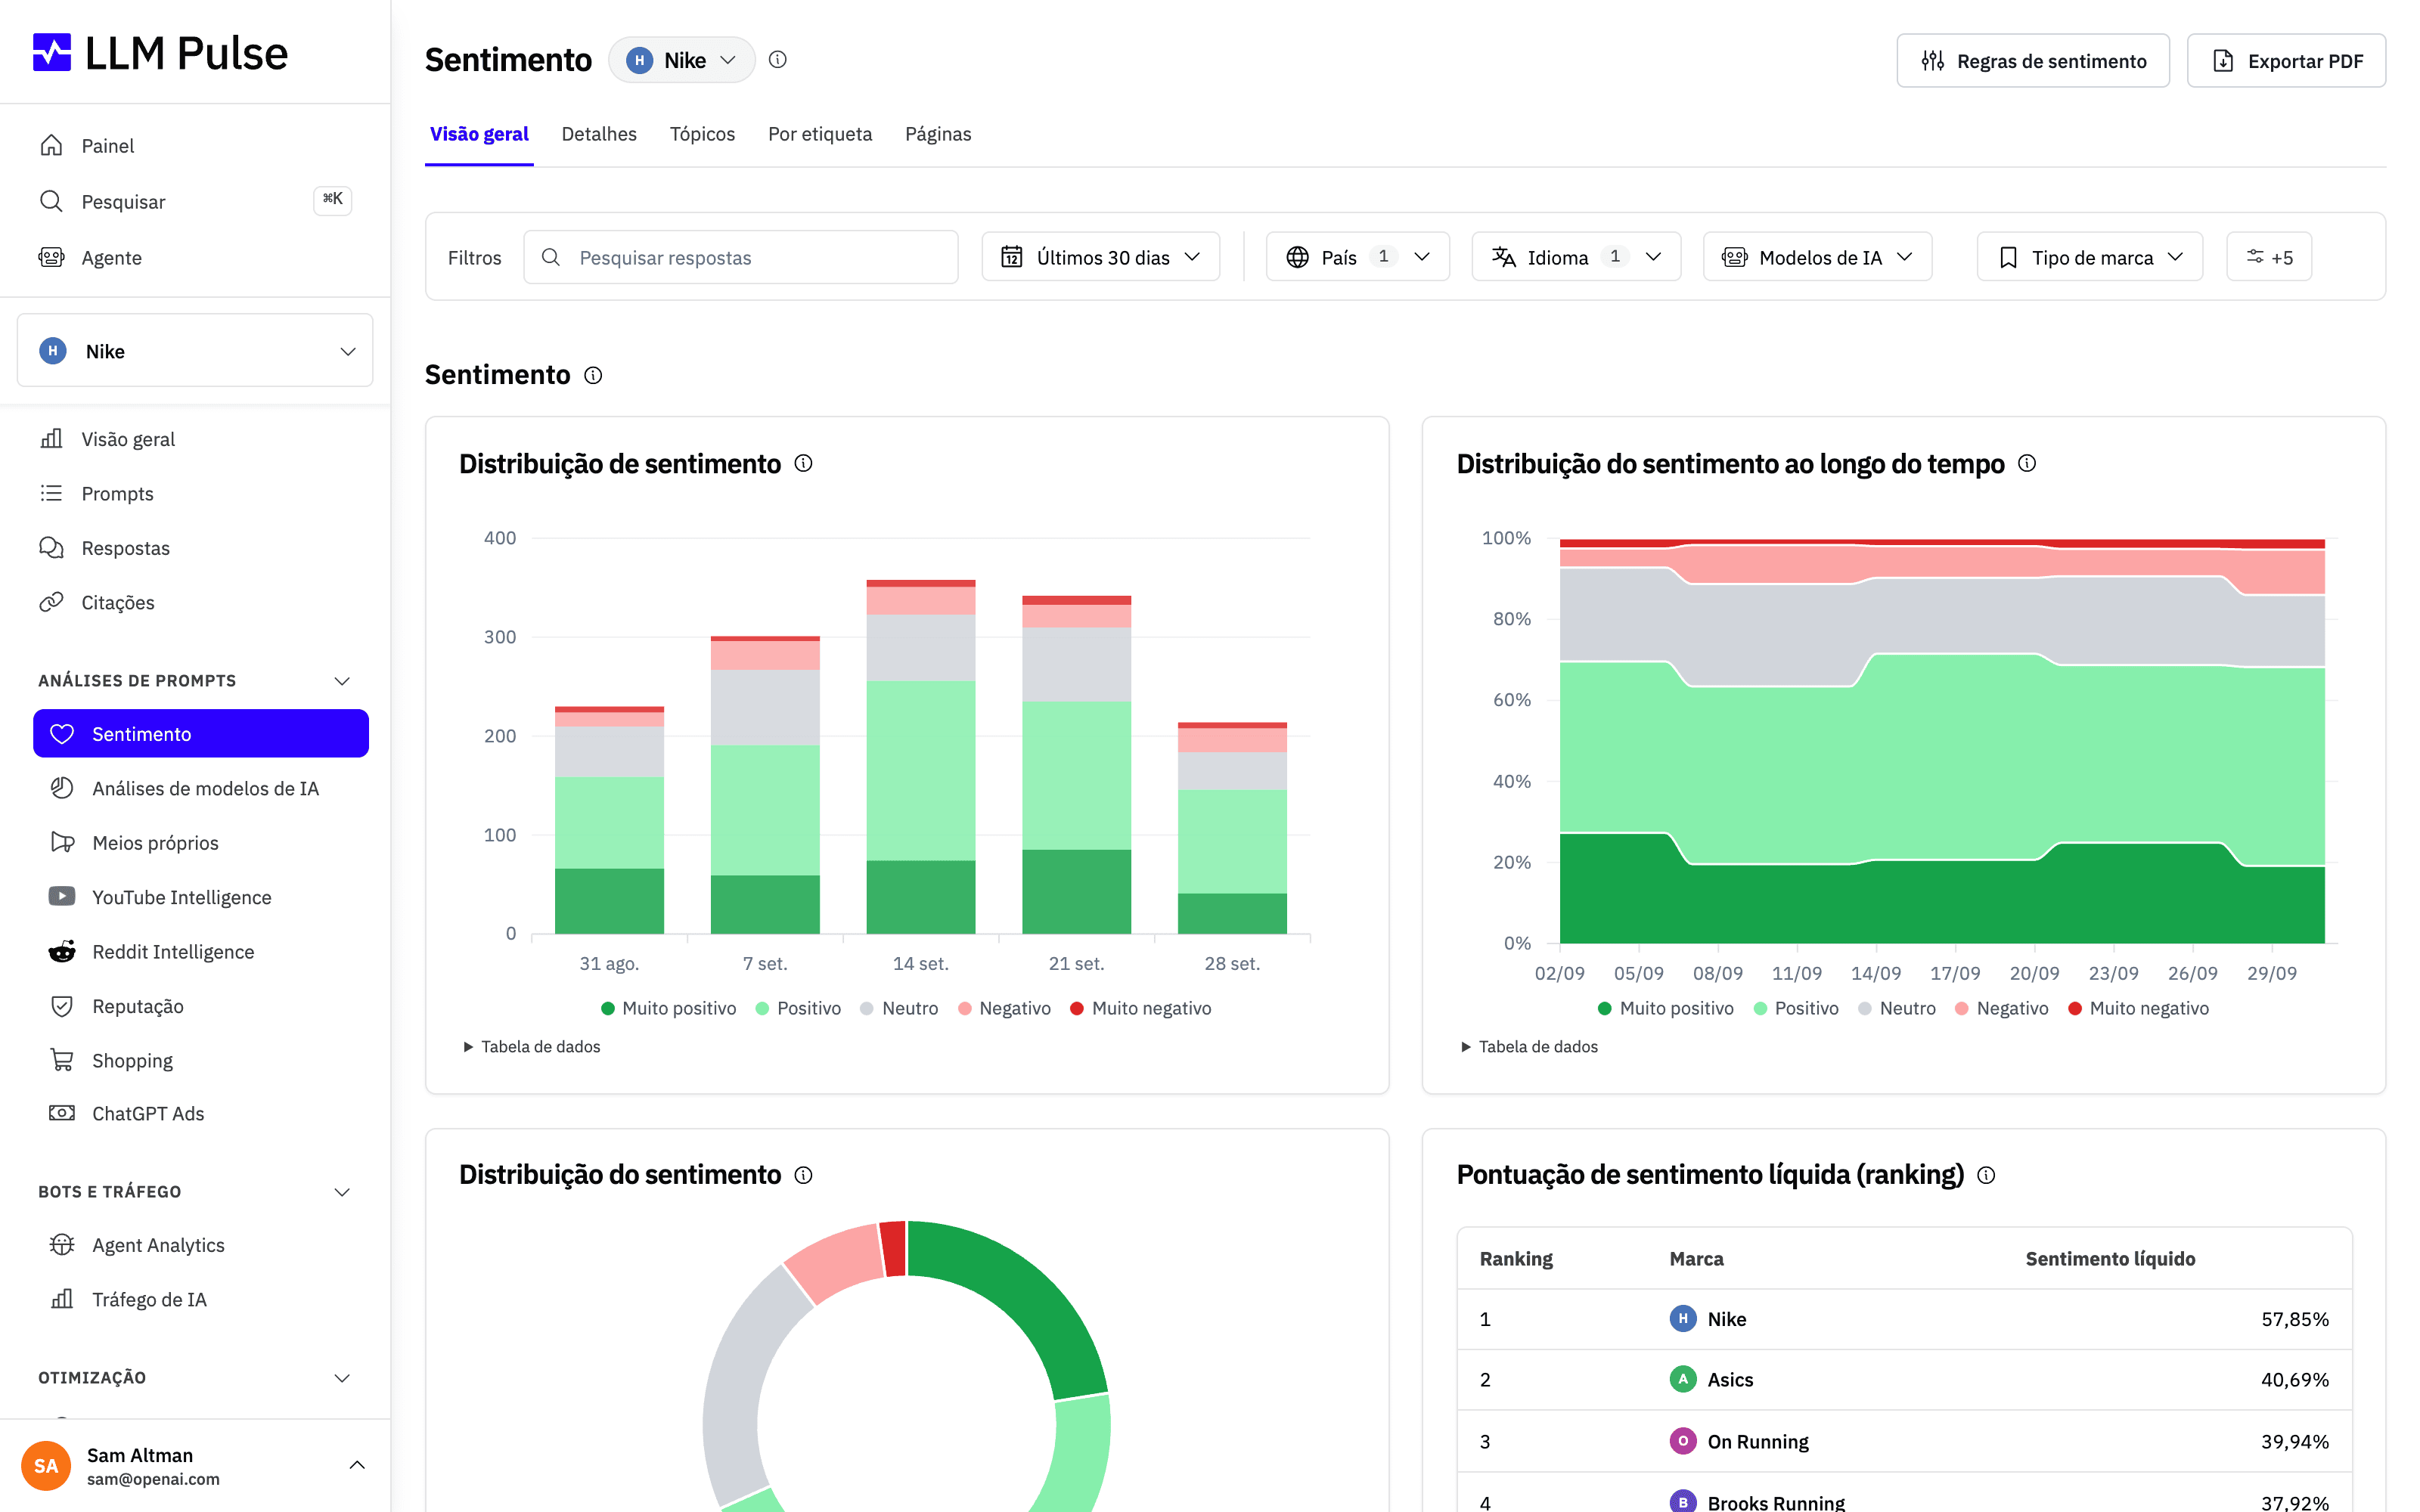Click the +5 more filters button
The width and height of the screenshot is (2420, 1512).
pos(2268,257)
